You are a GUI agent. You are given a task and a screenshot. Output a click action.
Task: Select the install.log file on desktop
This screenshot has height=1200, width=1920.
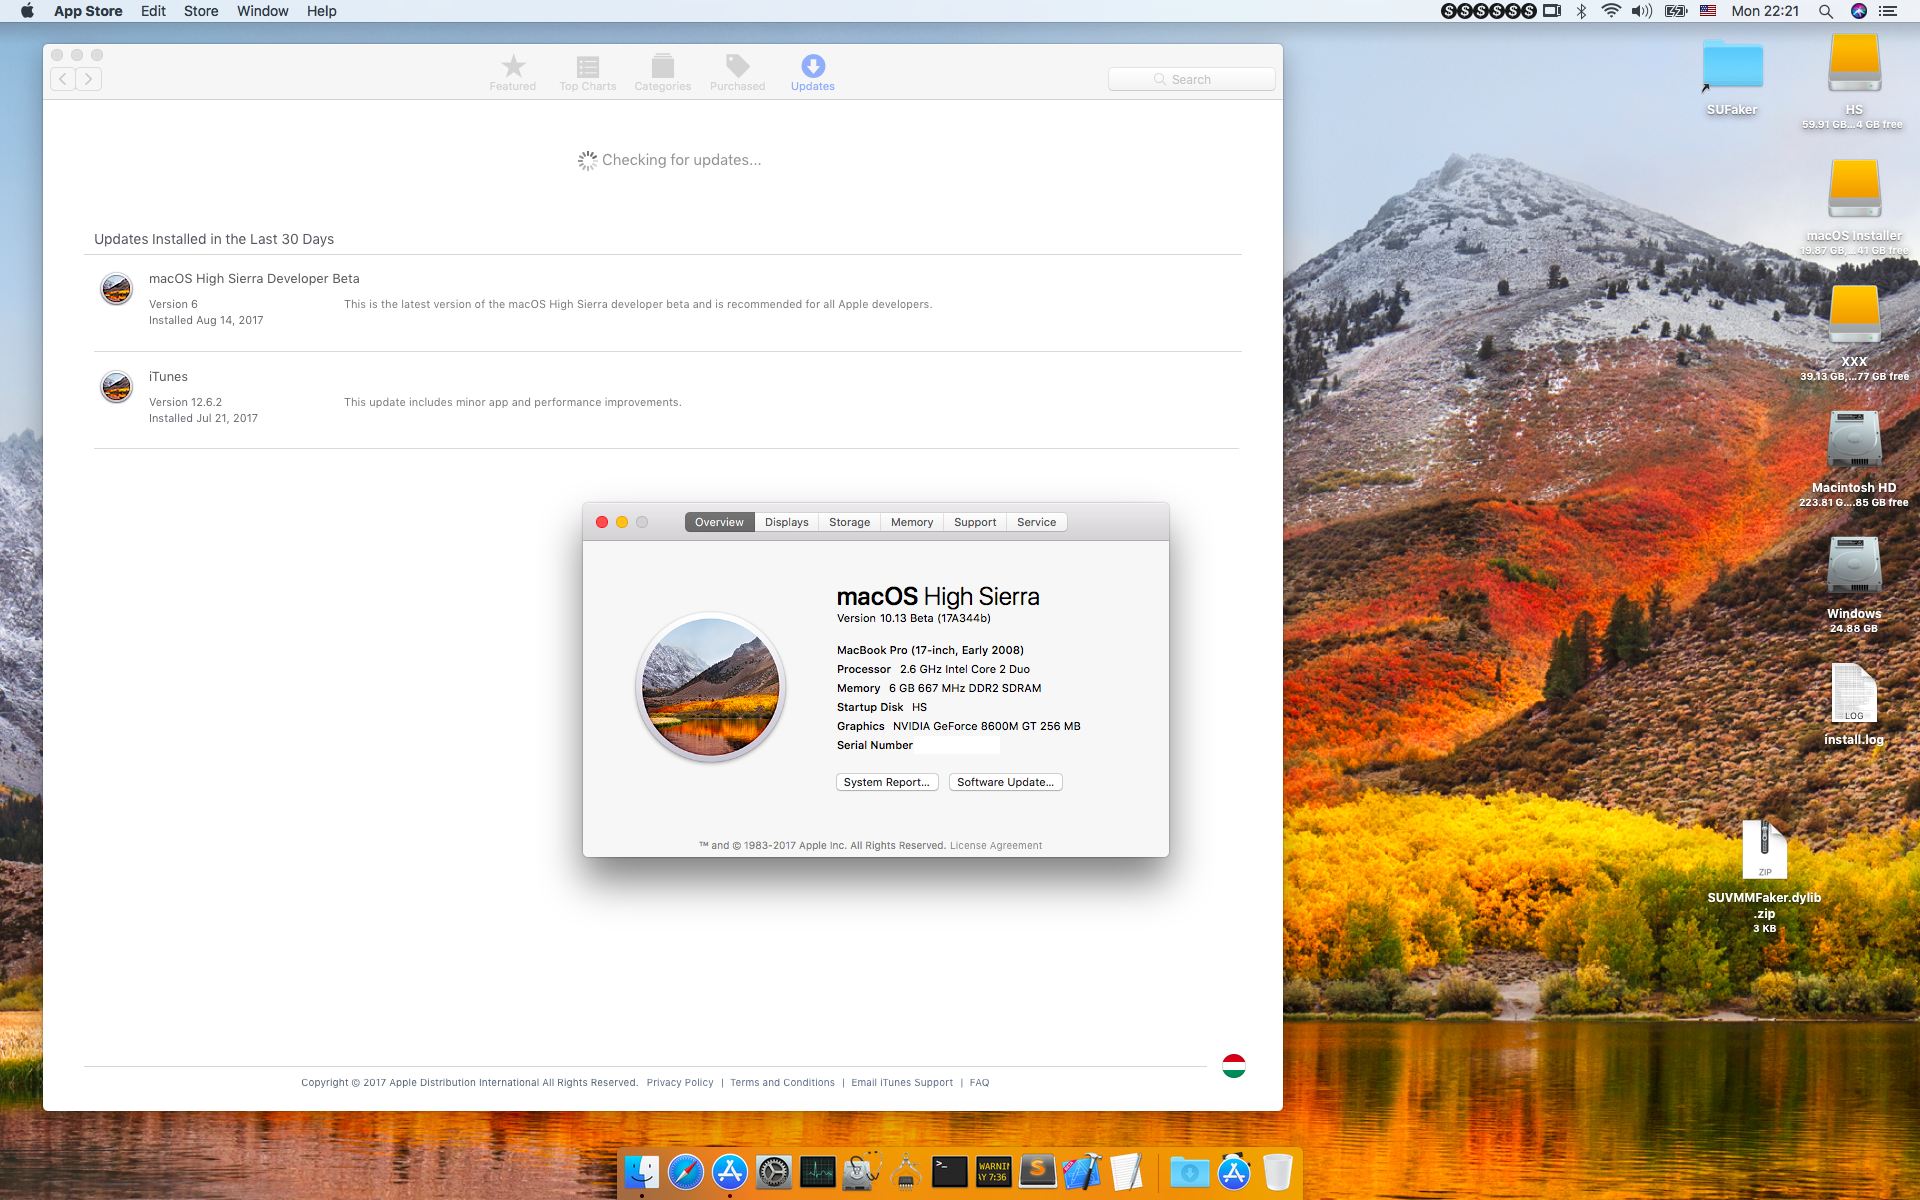[1854, 693]
